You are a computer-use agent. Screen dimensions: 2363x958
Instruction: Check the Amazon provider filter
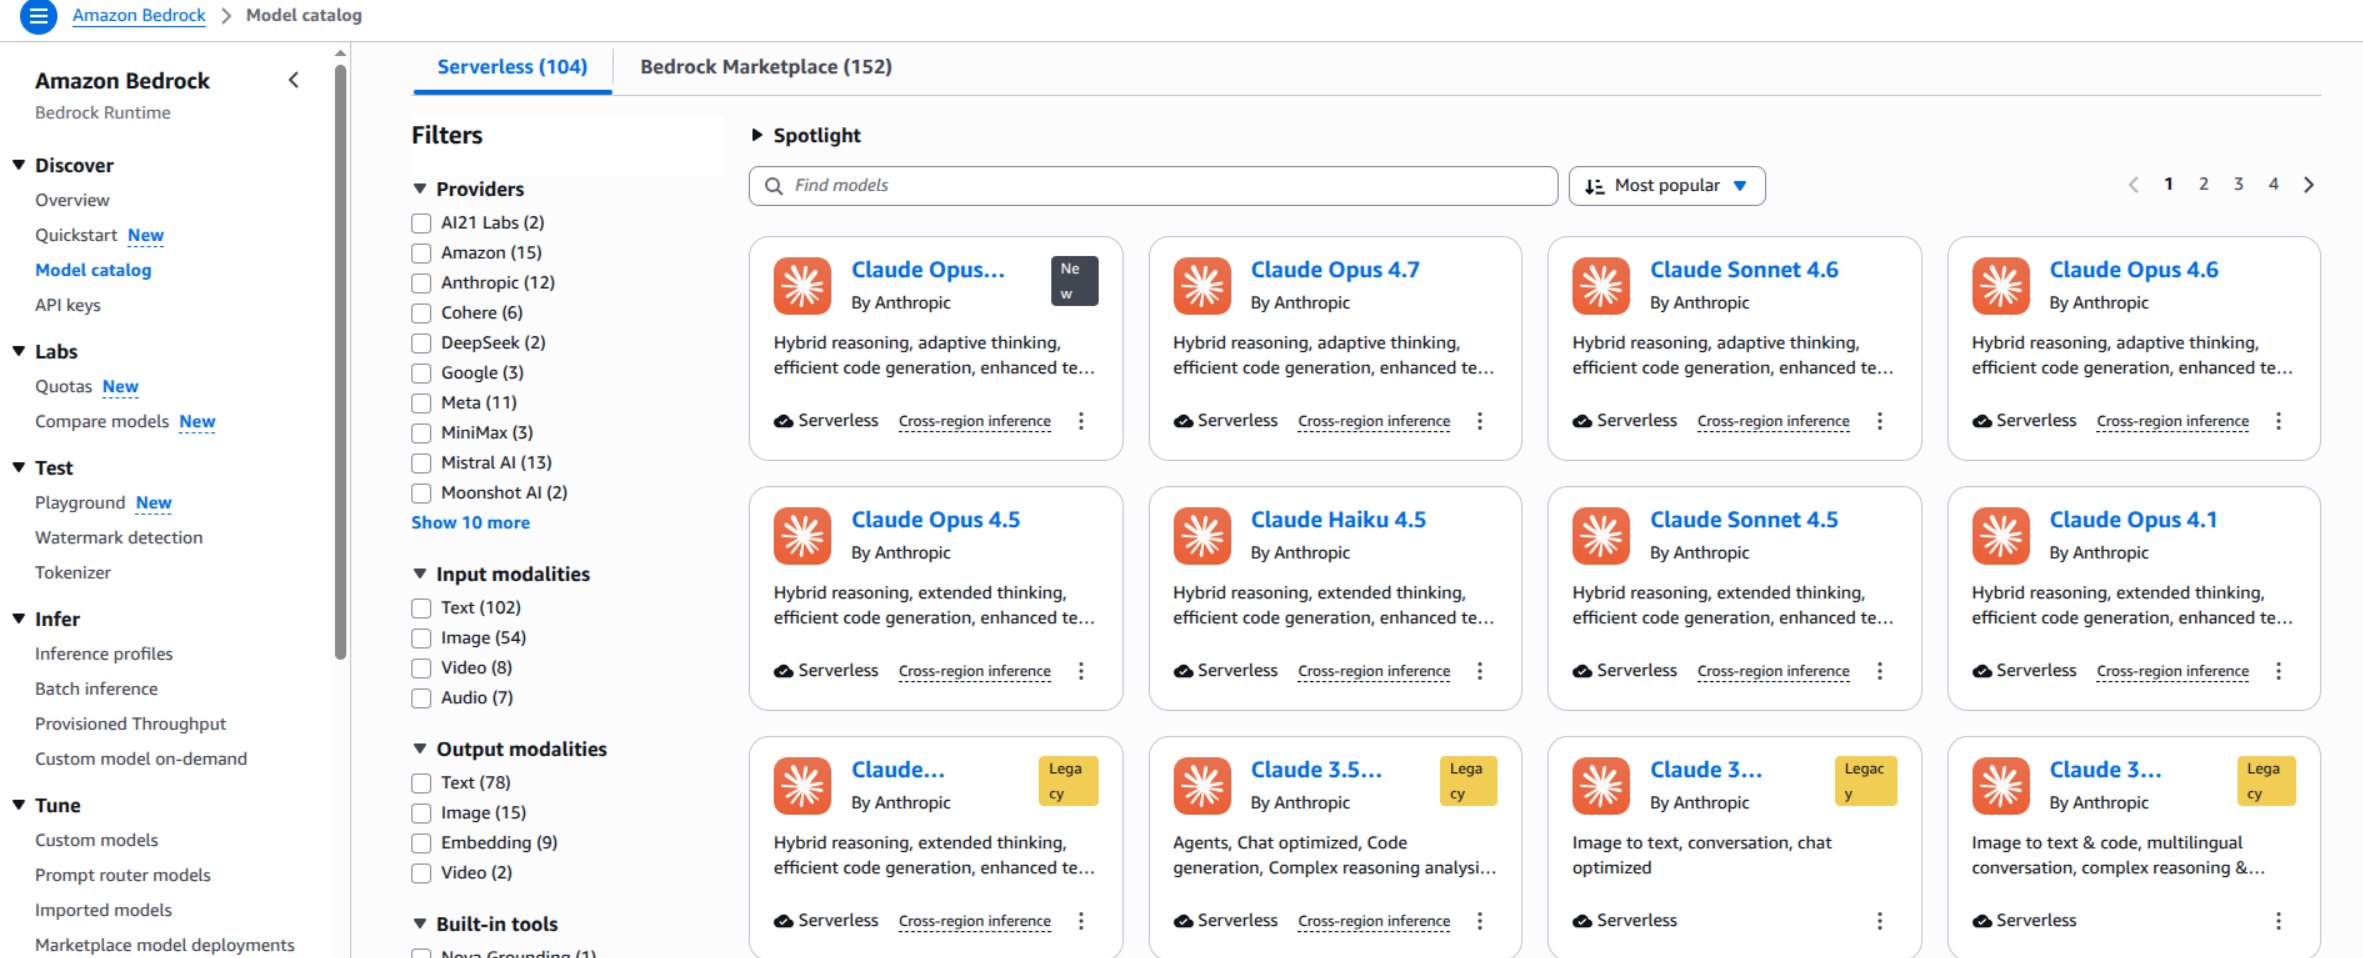[421, 253]
